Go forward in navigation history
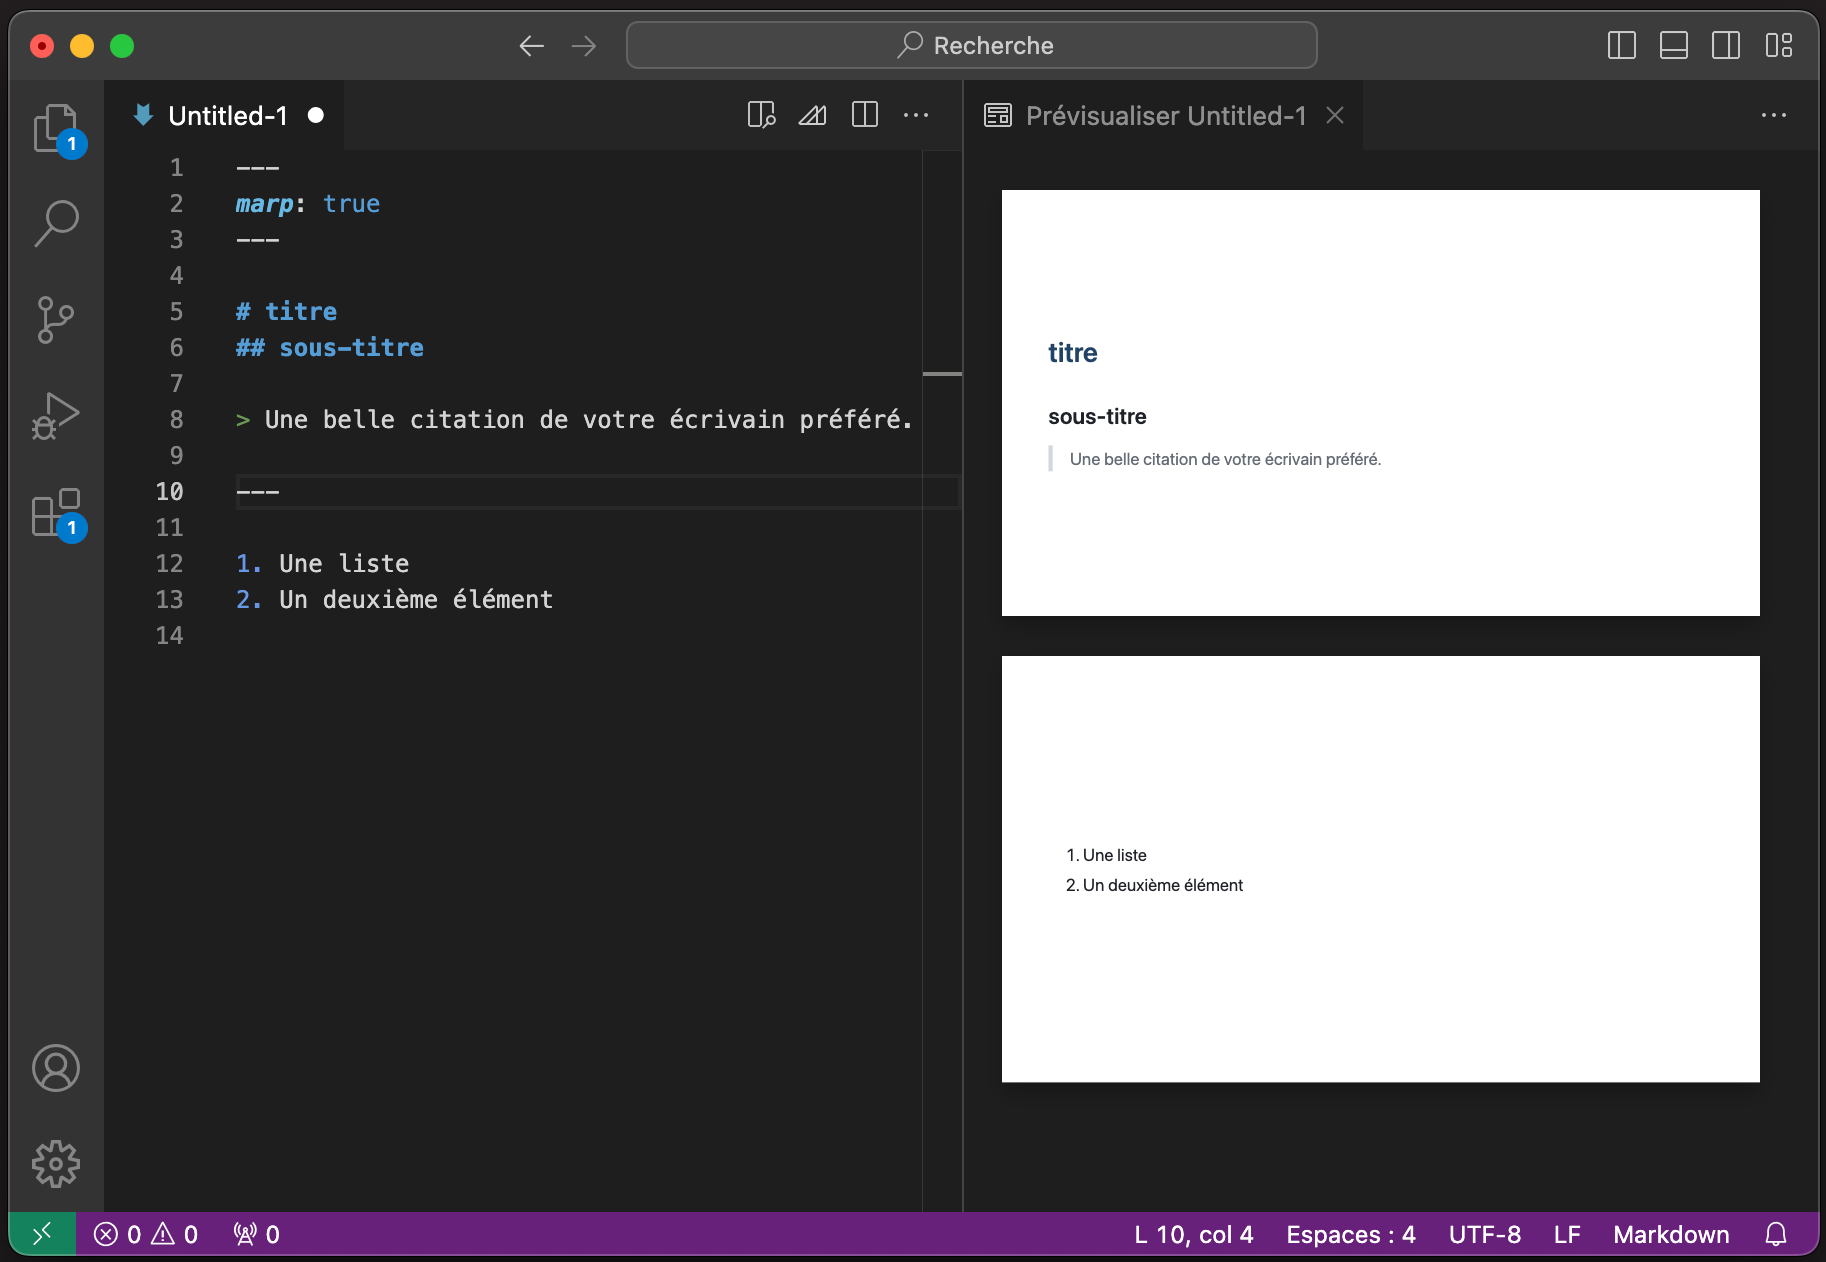Viewport: 1826px width, 1262px height. point(584,46)
